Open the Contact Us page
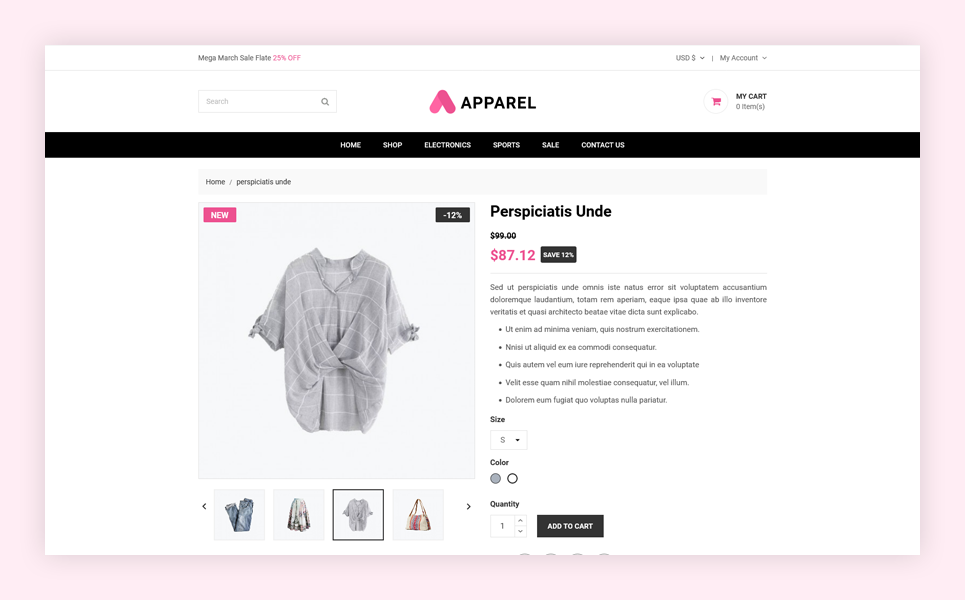Screen dimensions: 965x600 pyautogui.click(x=603, y=145)
